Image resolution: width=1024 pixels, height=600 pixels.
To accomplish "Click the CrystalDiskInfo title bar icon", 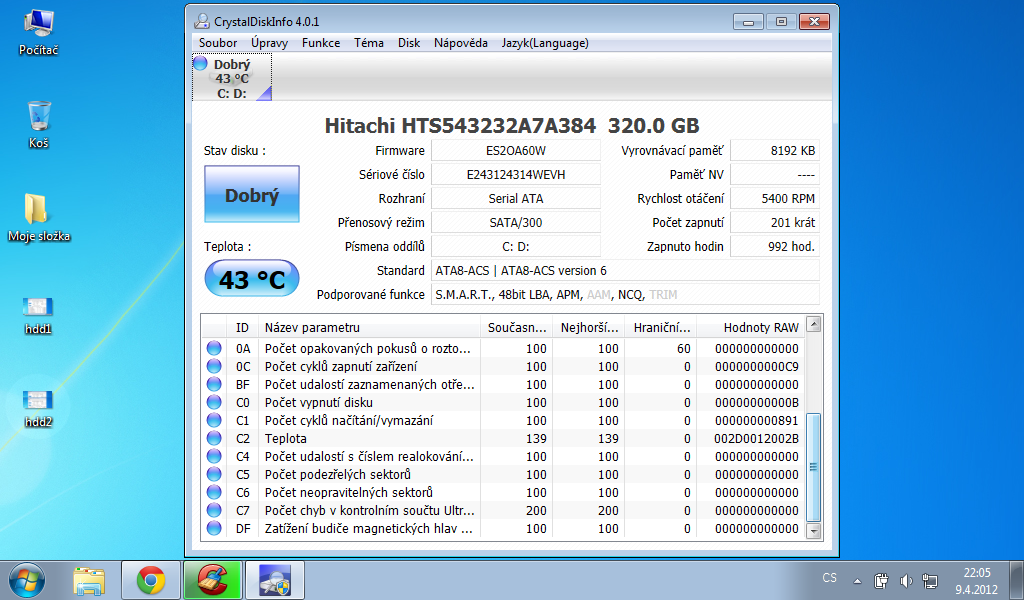I will click(x=202, y=22).
